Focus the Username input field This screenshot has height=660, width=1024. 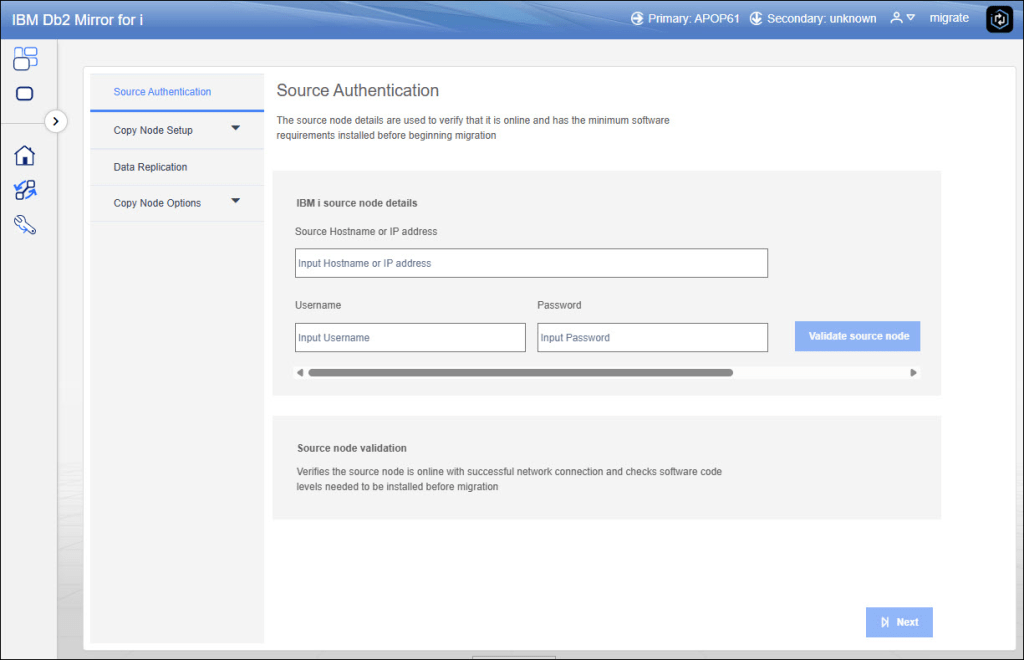point(410,338)
